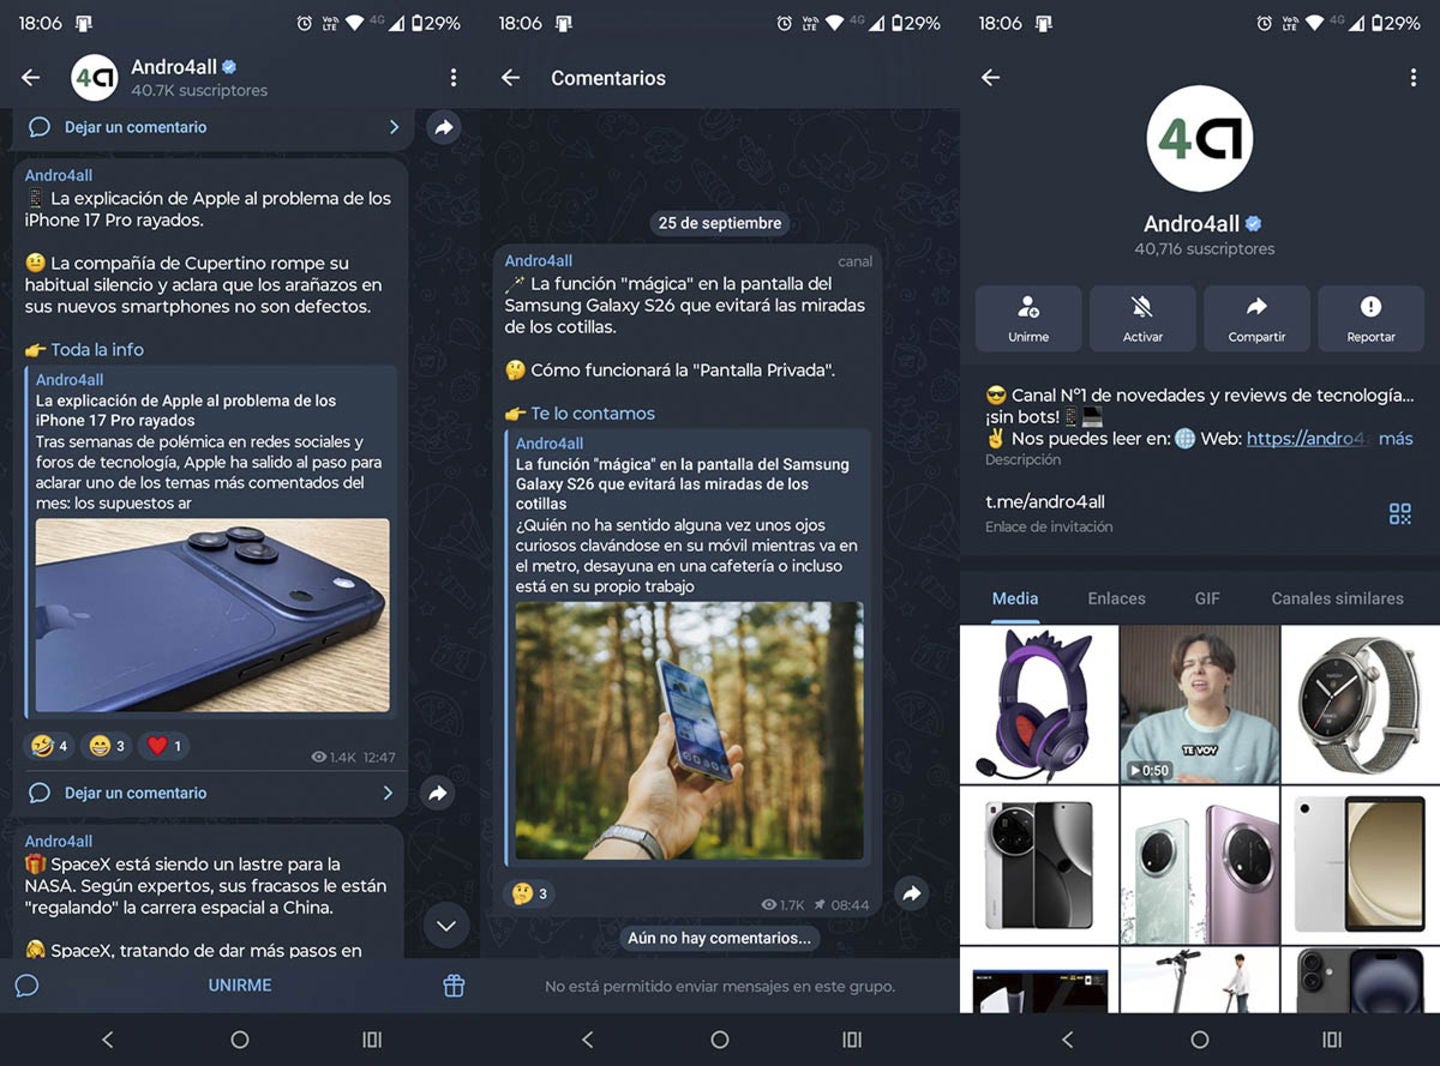Viewport: 1440px width, 1066px height.
Task: Share the Samsung Galaxy S26 post via the arrow
Action: [x=912, y=895]
